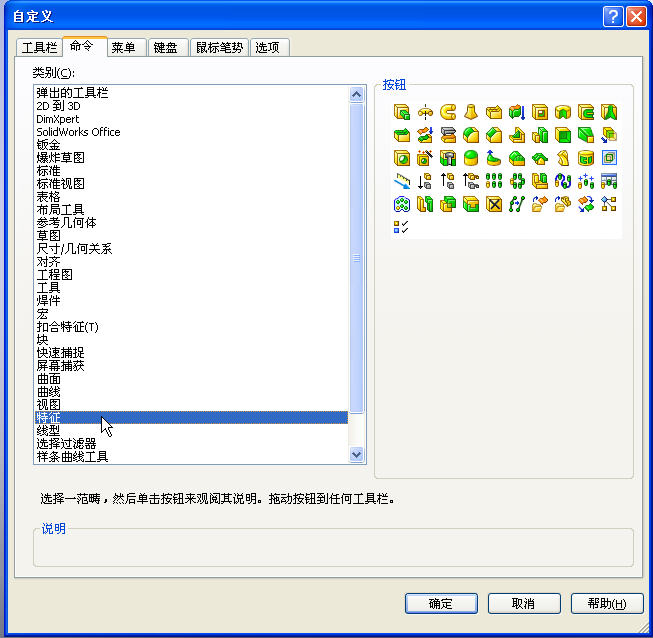Viewport: 653px width, 638px height.
Task: Confirm with the 确定 button
Action: pyautogui.click(x=441, y=603)
